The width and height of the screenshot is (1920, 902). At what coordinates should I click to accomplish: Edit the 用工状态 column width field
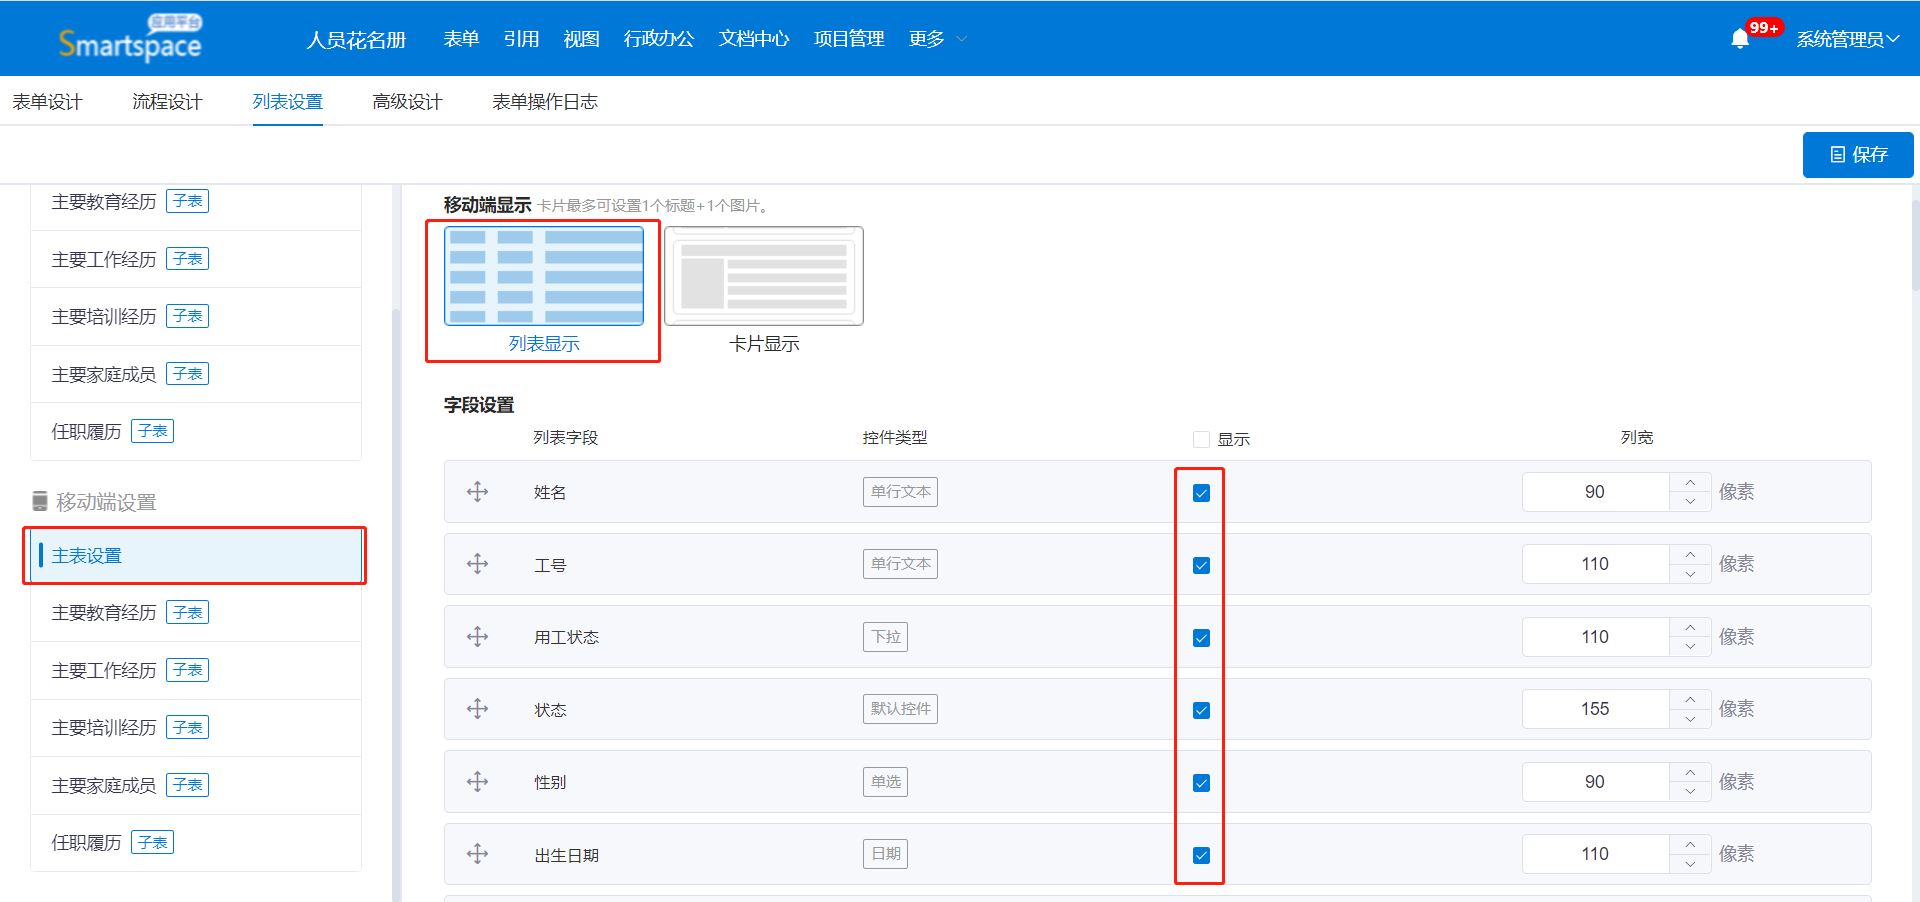click(x=1595, y=637)
